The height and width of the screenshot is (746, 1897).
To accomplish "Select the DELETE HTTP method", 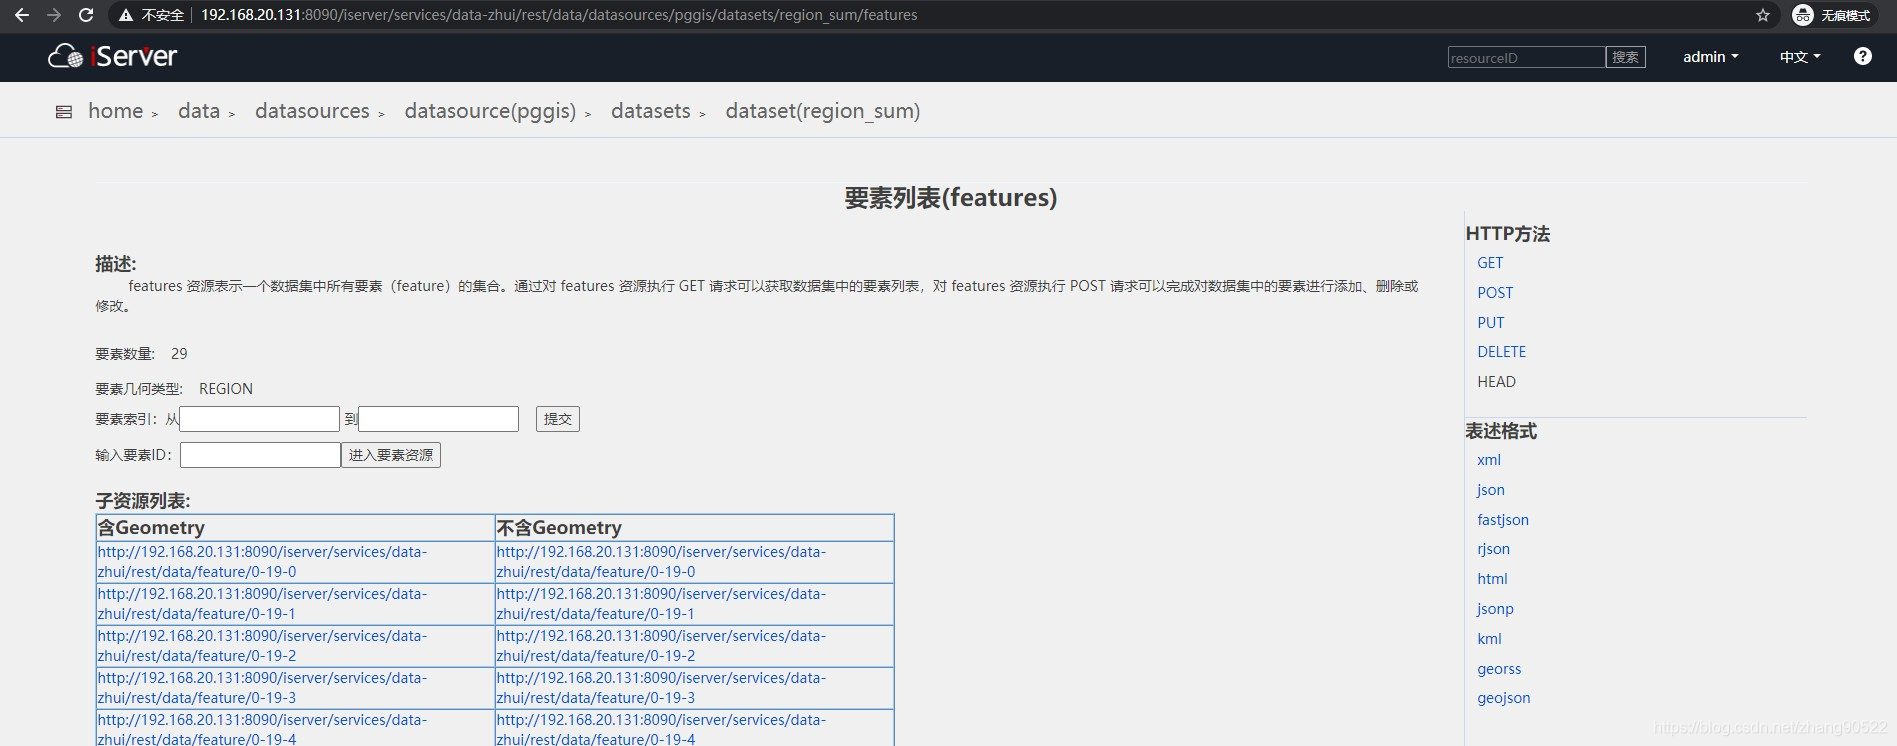I will tap(1501, 352).
